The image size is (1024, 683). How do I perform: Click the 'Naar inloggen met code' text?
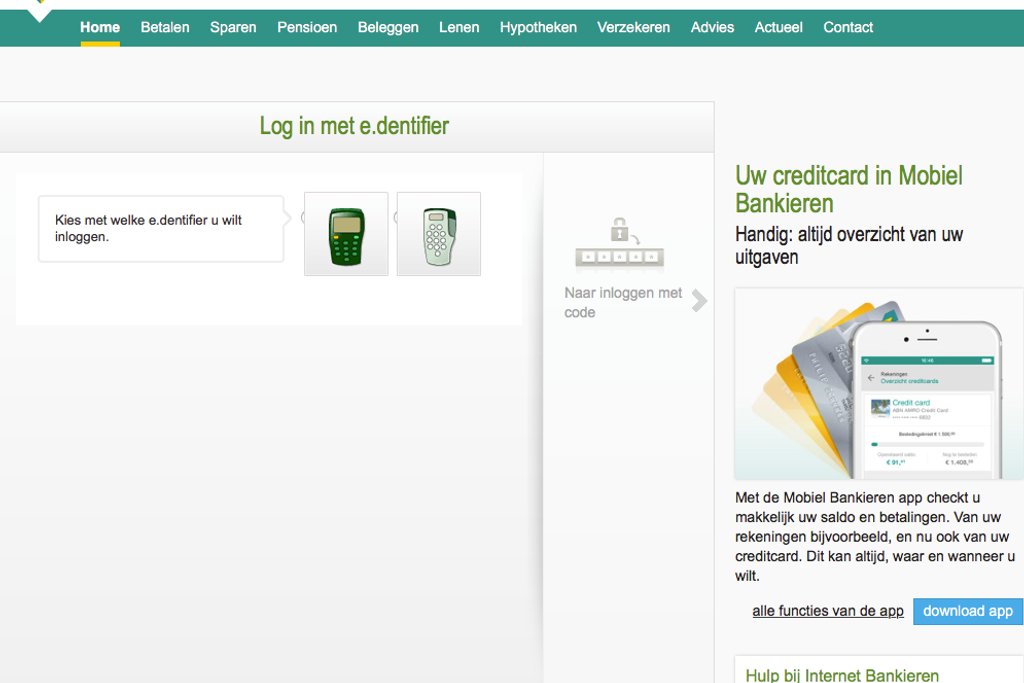click(x=622, y=303)
